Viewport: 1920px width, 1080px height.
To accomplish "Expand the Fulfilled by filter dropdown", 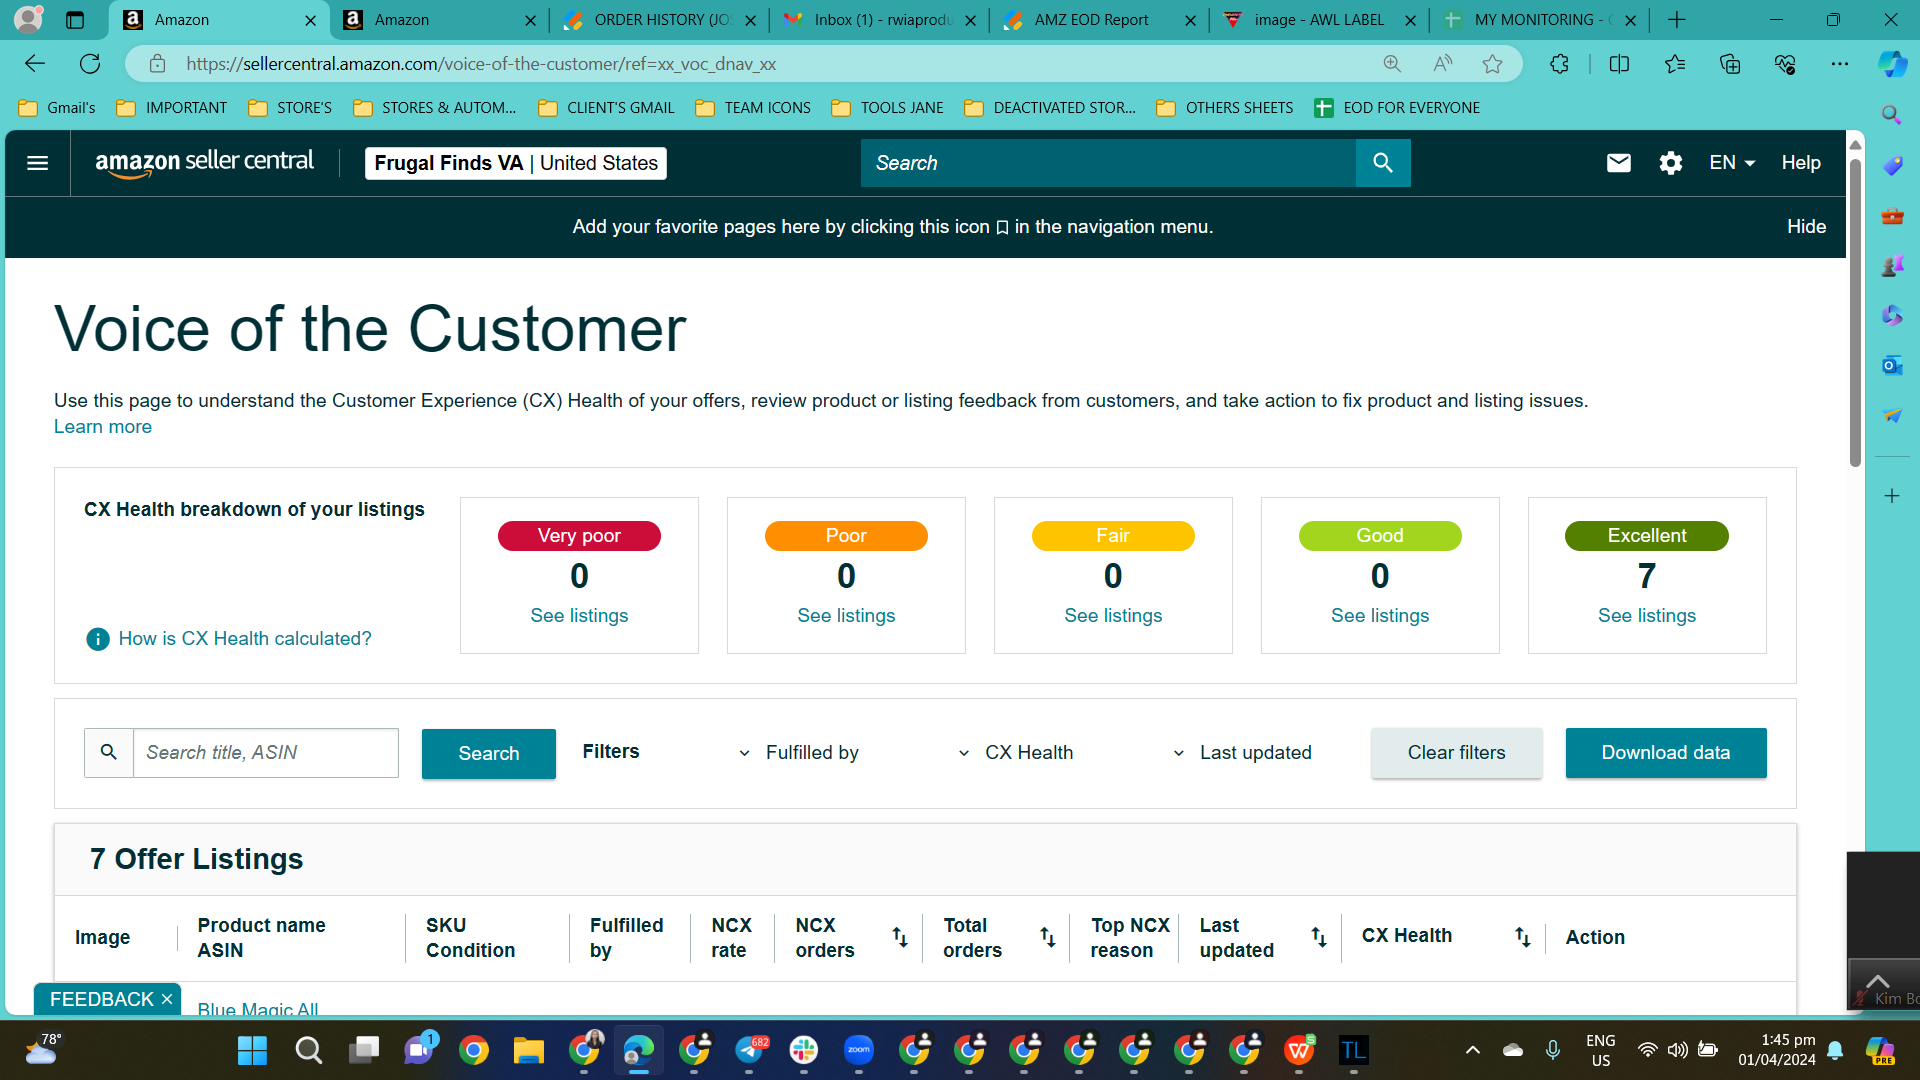I will [x=801, y=753].
